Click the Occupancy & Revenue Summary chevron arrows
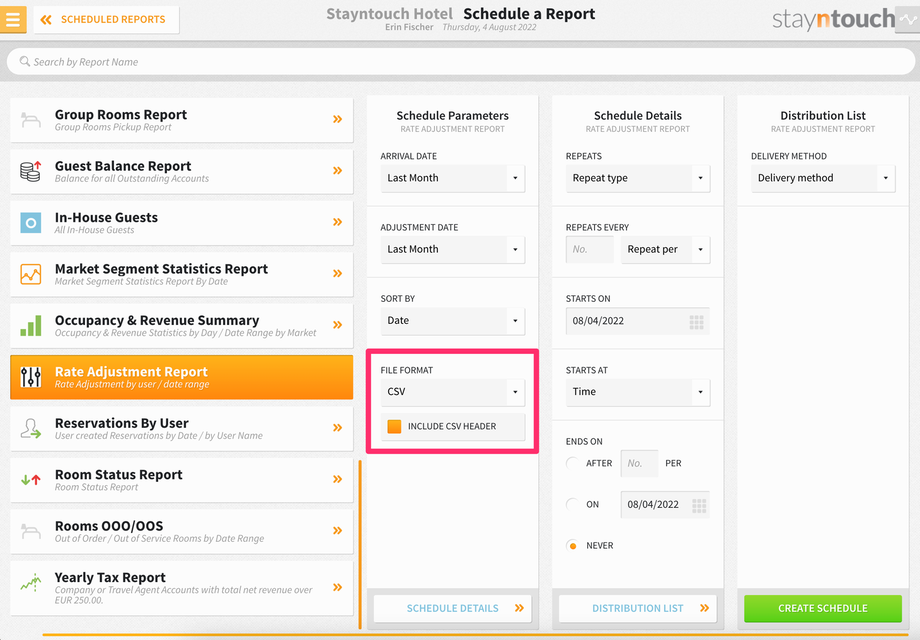 [x=337, y=325]
